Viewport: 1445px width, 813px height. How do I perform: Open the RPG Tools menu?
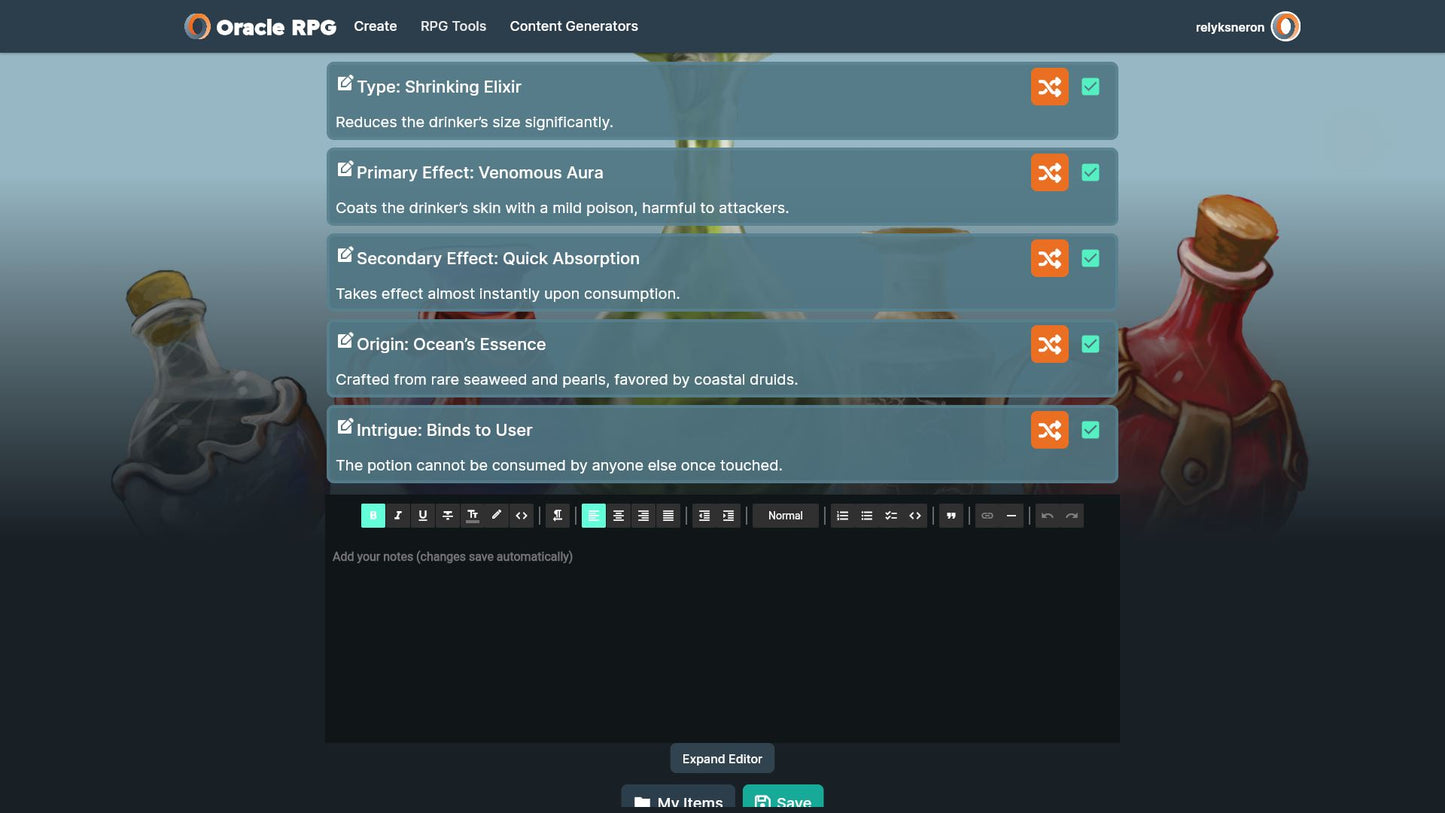pyautogui.click(x=453, y=26)
